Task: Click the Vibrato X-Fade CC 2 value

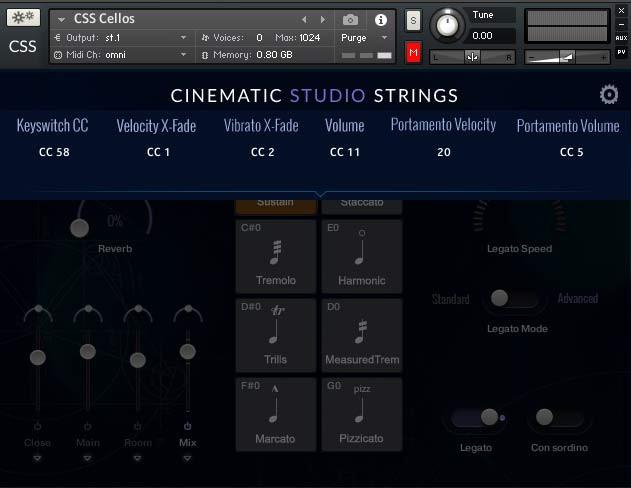Action: coord(262,153)
